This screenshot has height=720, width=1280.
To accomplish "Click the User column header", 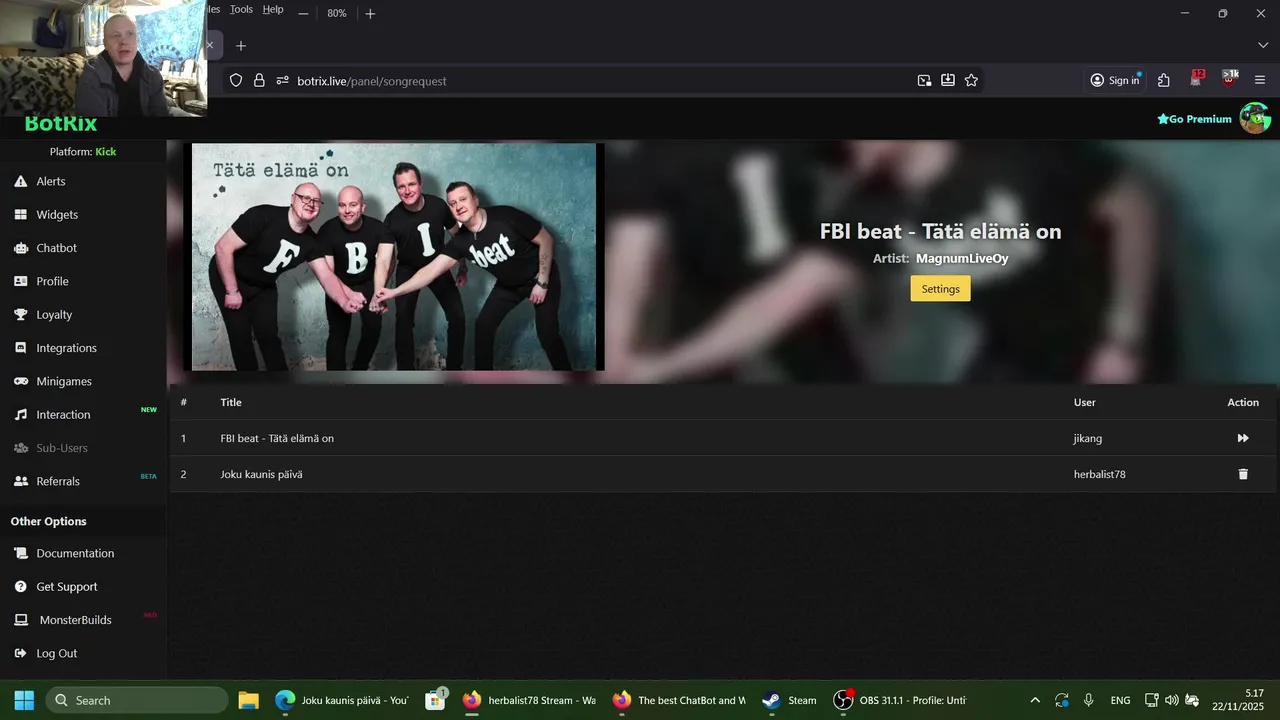I will [1084, 402].
